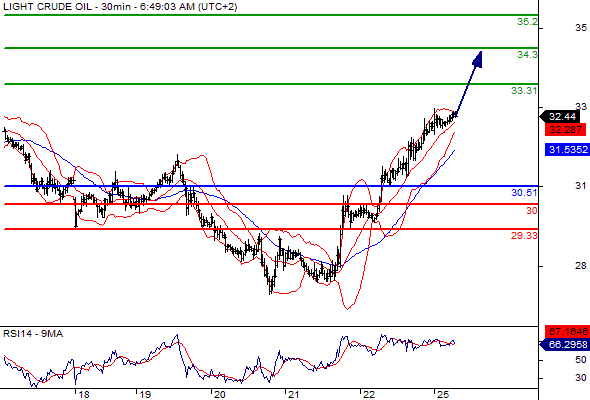590x400 pixels.
Task: Click the red 67.1646 RSI value tag
Action: 567,332
